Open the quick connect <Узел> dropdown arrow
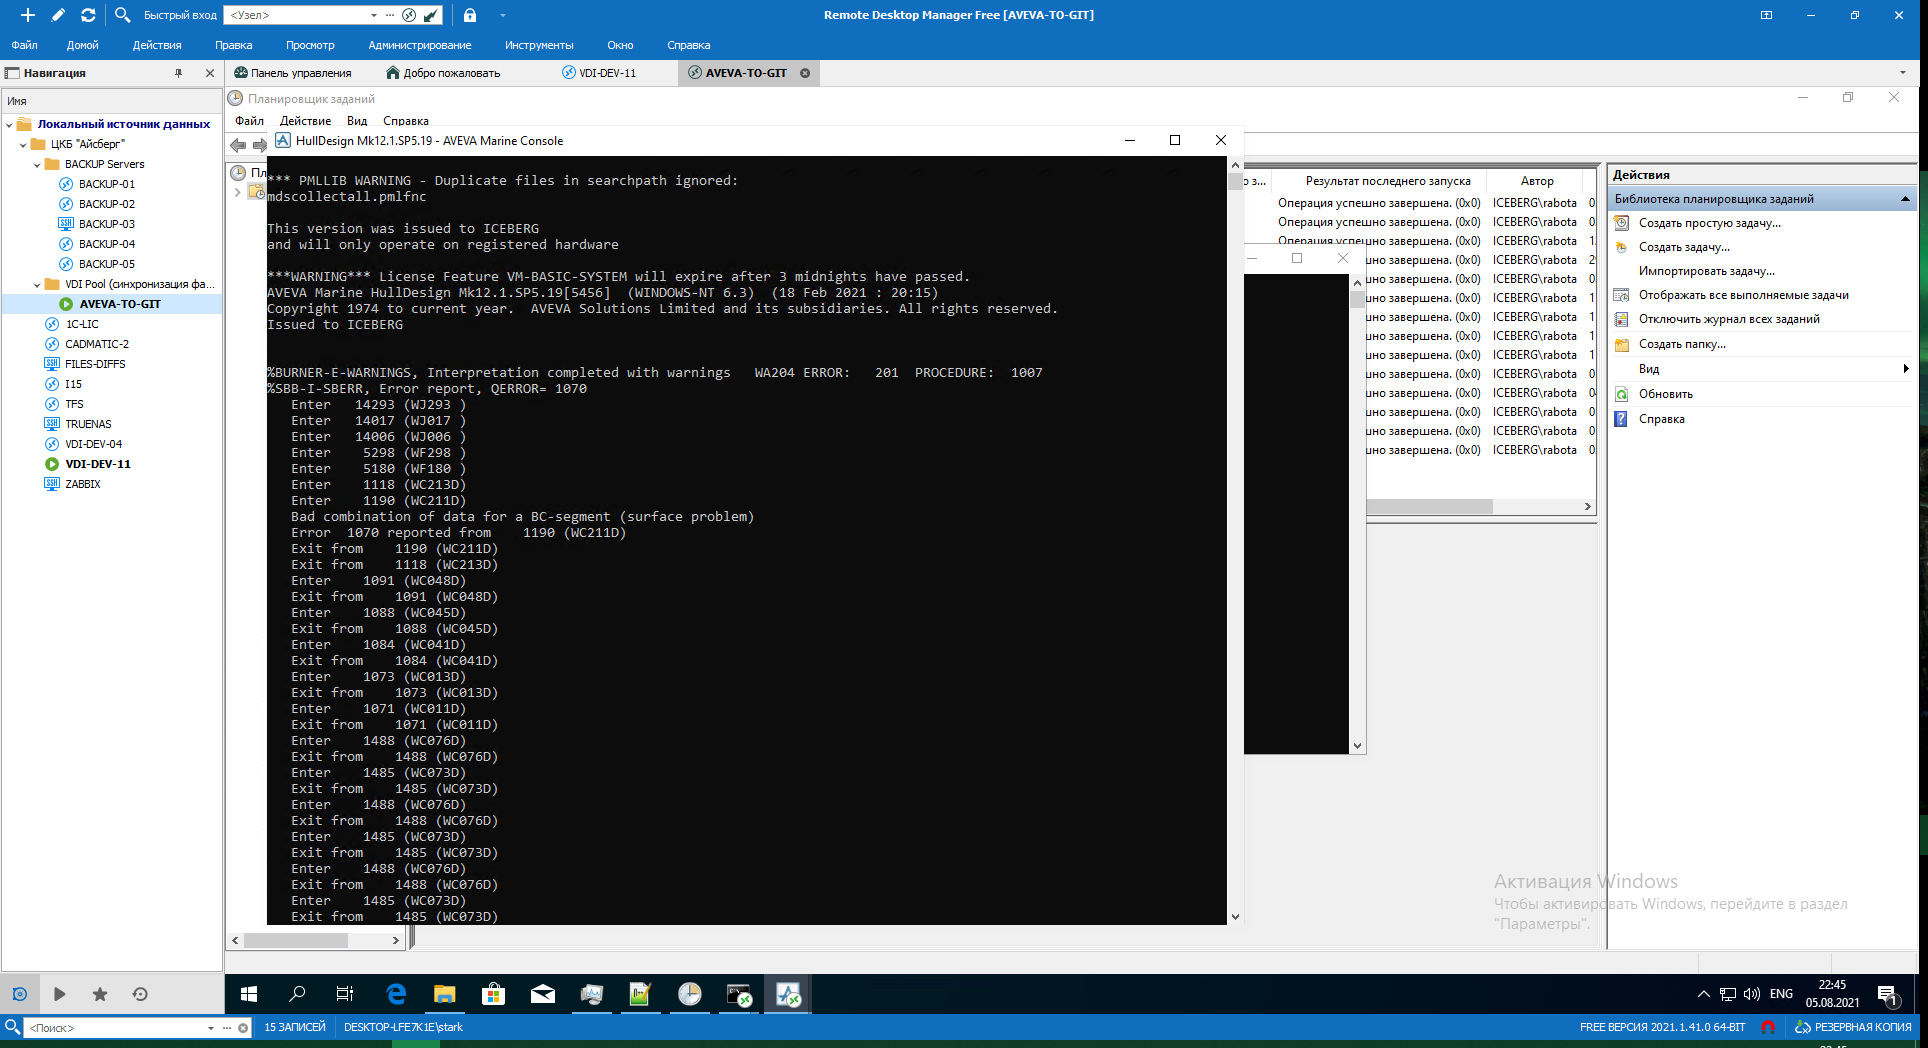The height and width of the screenshot is (1048, 1928). [373, 15]
